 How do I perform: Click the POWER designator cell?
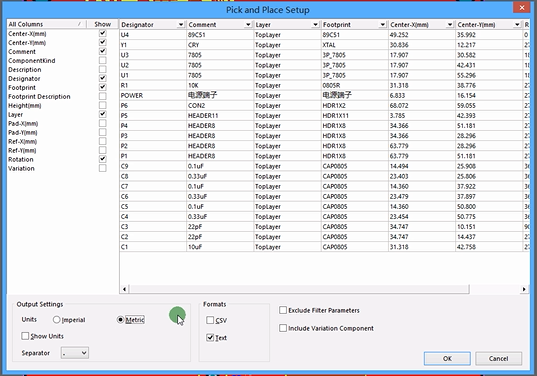[x=152, y=96]
